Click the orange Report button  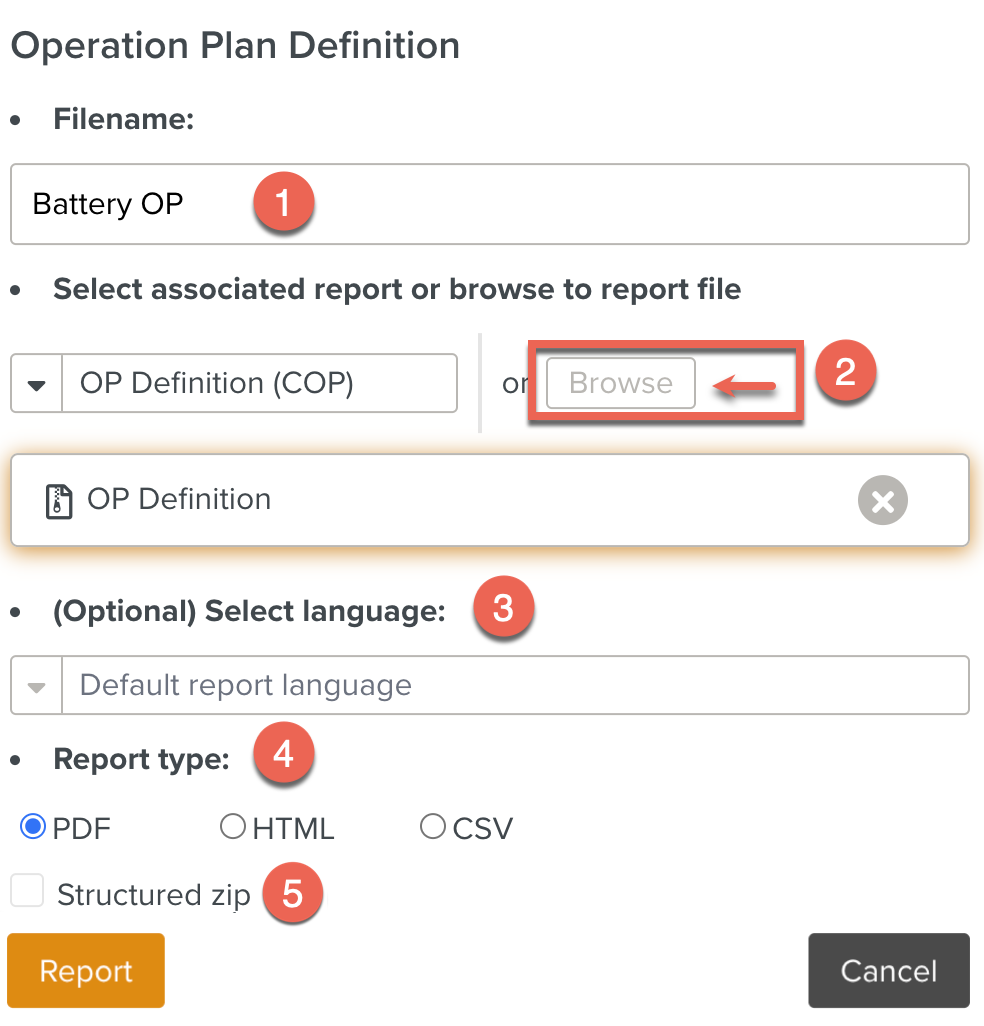(86, 971)
